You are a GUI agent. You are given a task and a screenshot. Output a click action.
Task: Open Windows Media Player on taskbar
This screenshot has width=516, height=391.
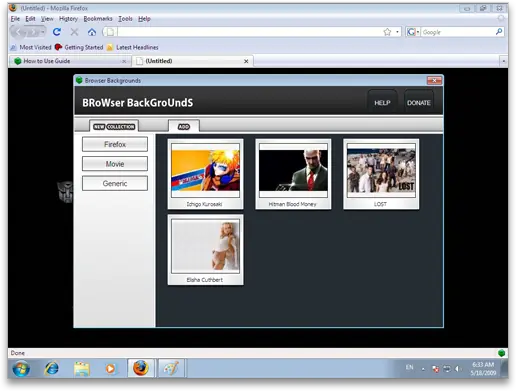click(110, 369)
